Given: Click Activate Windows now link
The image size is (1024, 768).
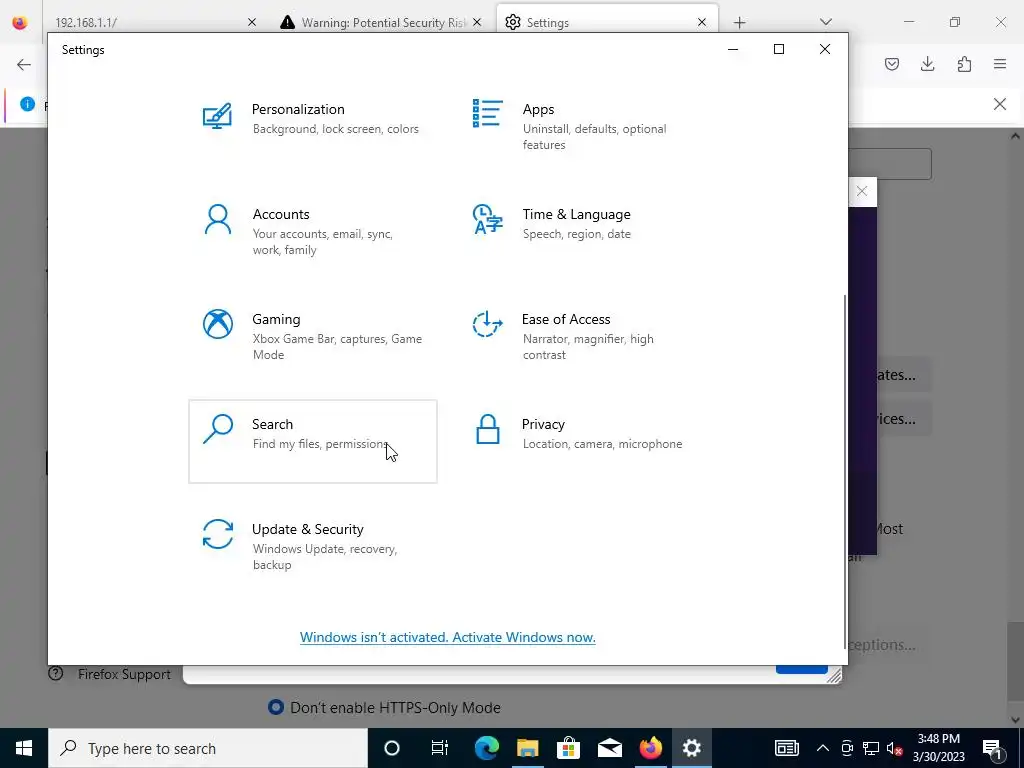Looking at the screenshot, I should click(x=447, y=637).
